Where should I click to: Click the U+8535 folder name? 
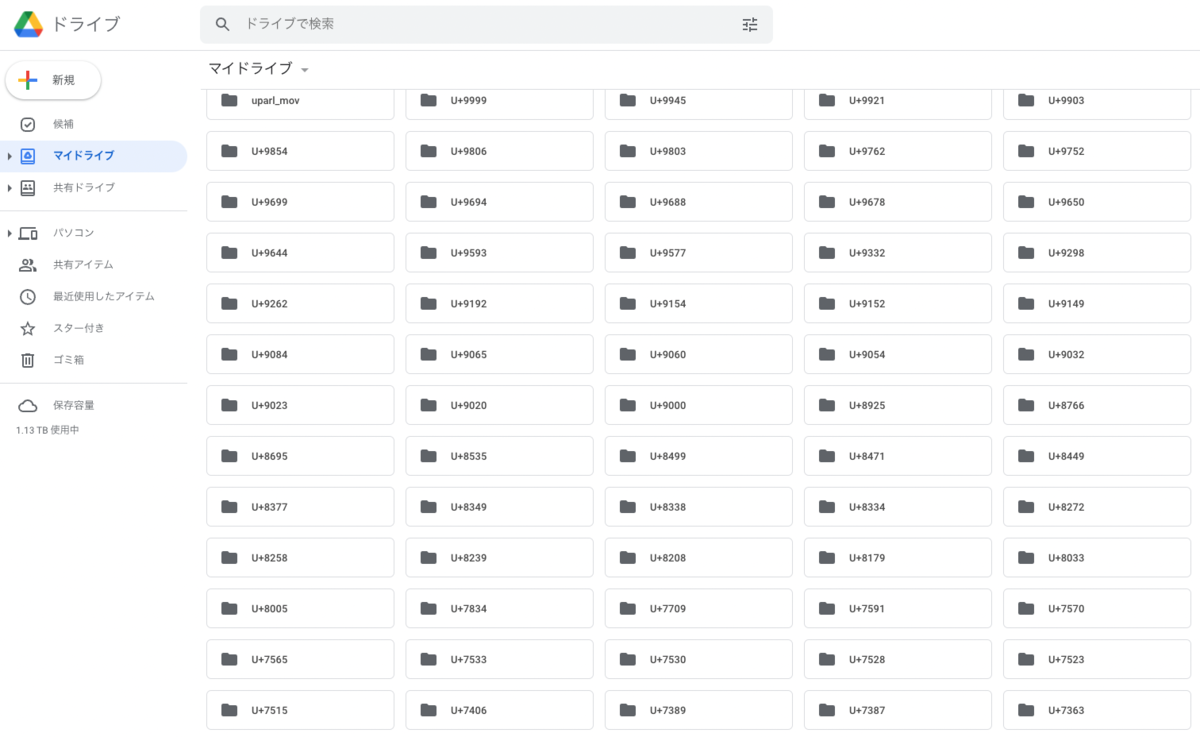coord(469,457)
